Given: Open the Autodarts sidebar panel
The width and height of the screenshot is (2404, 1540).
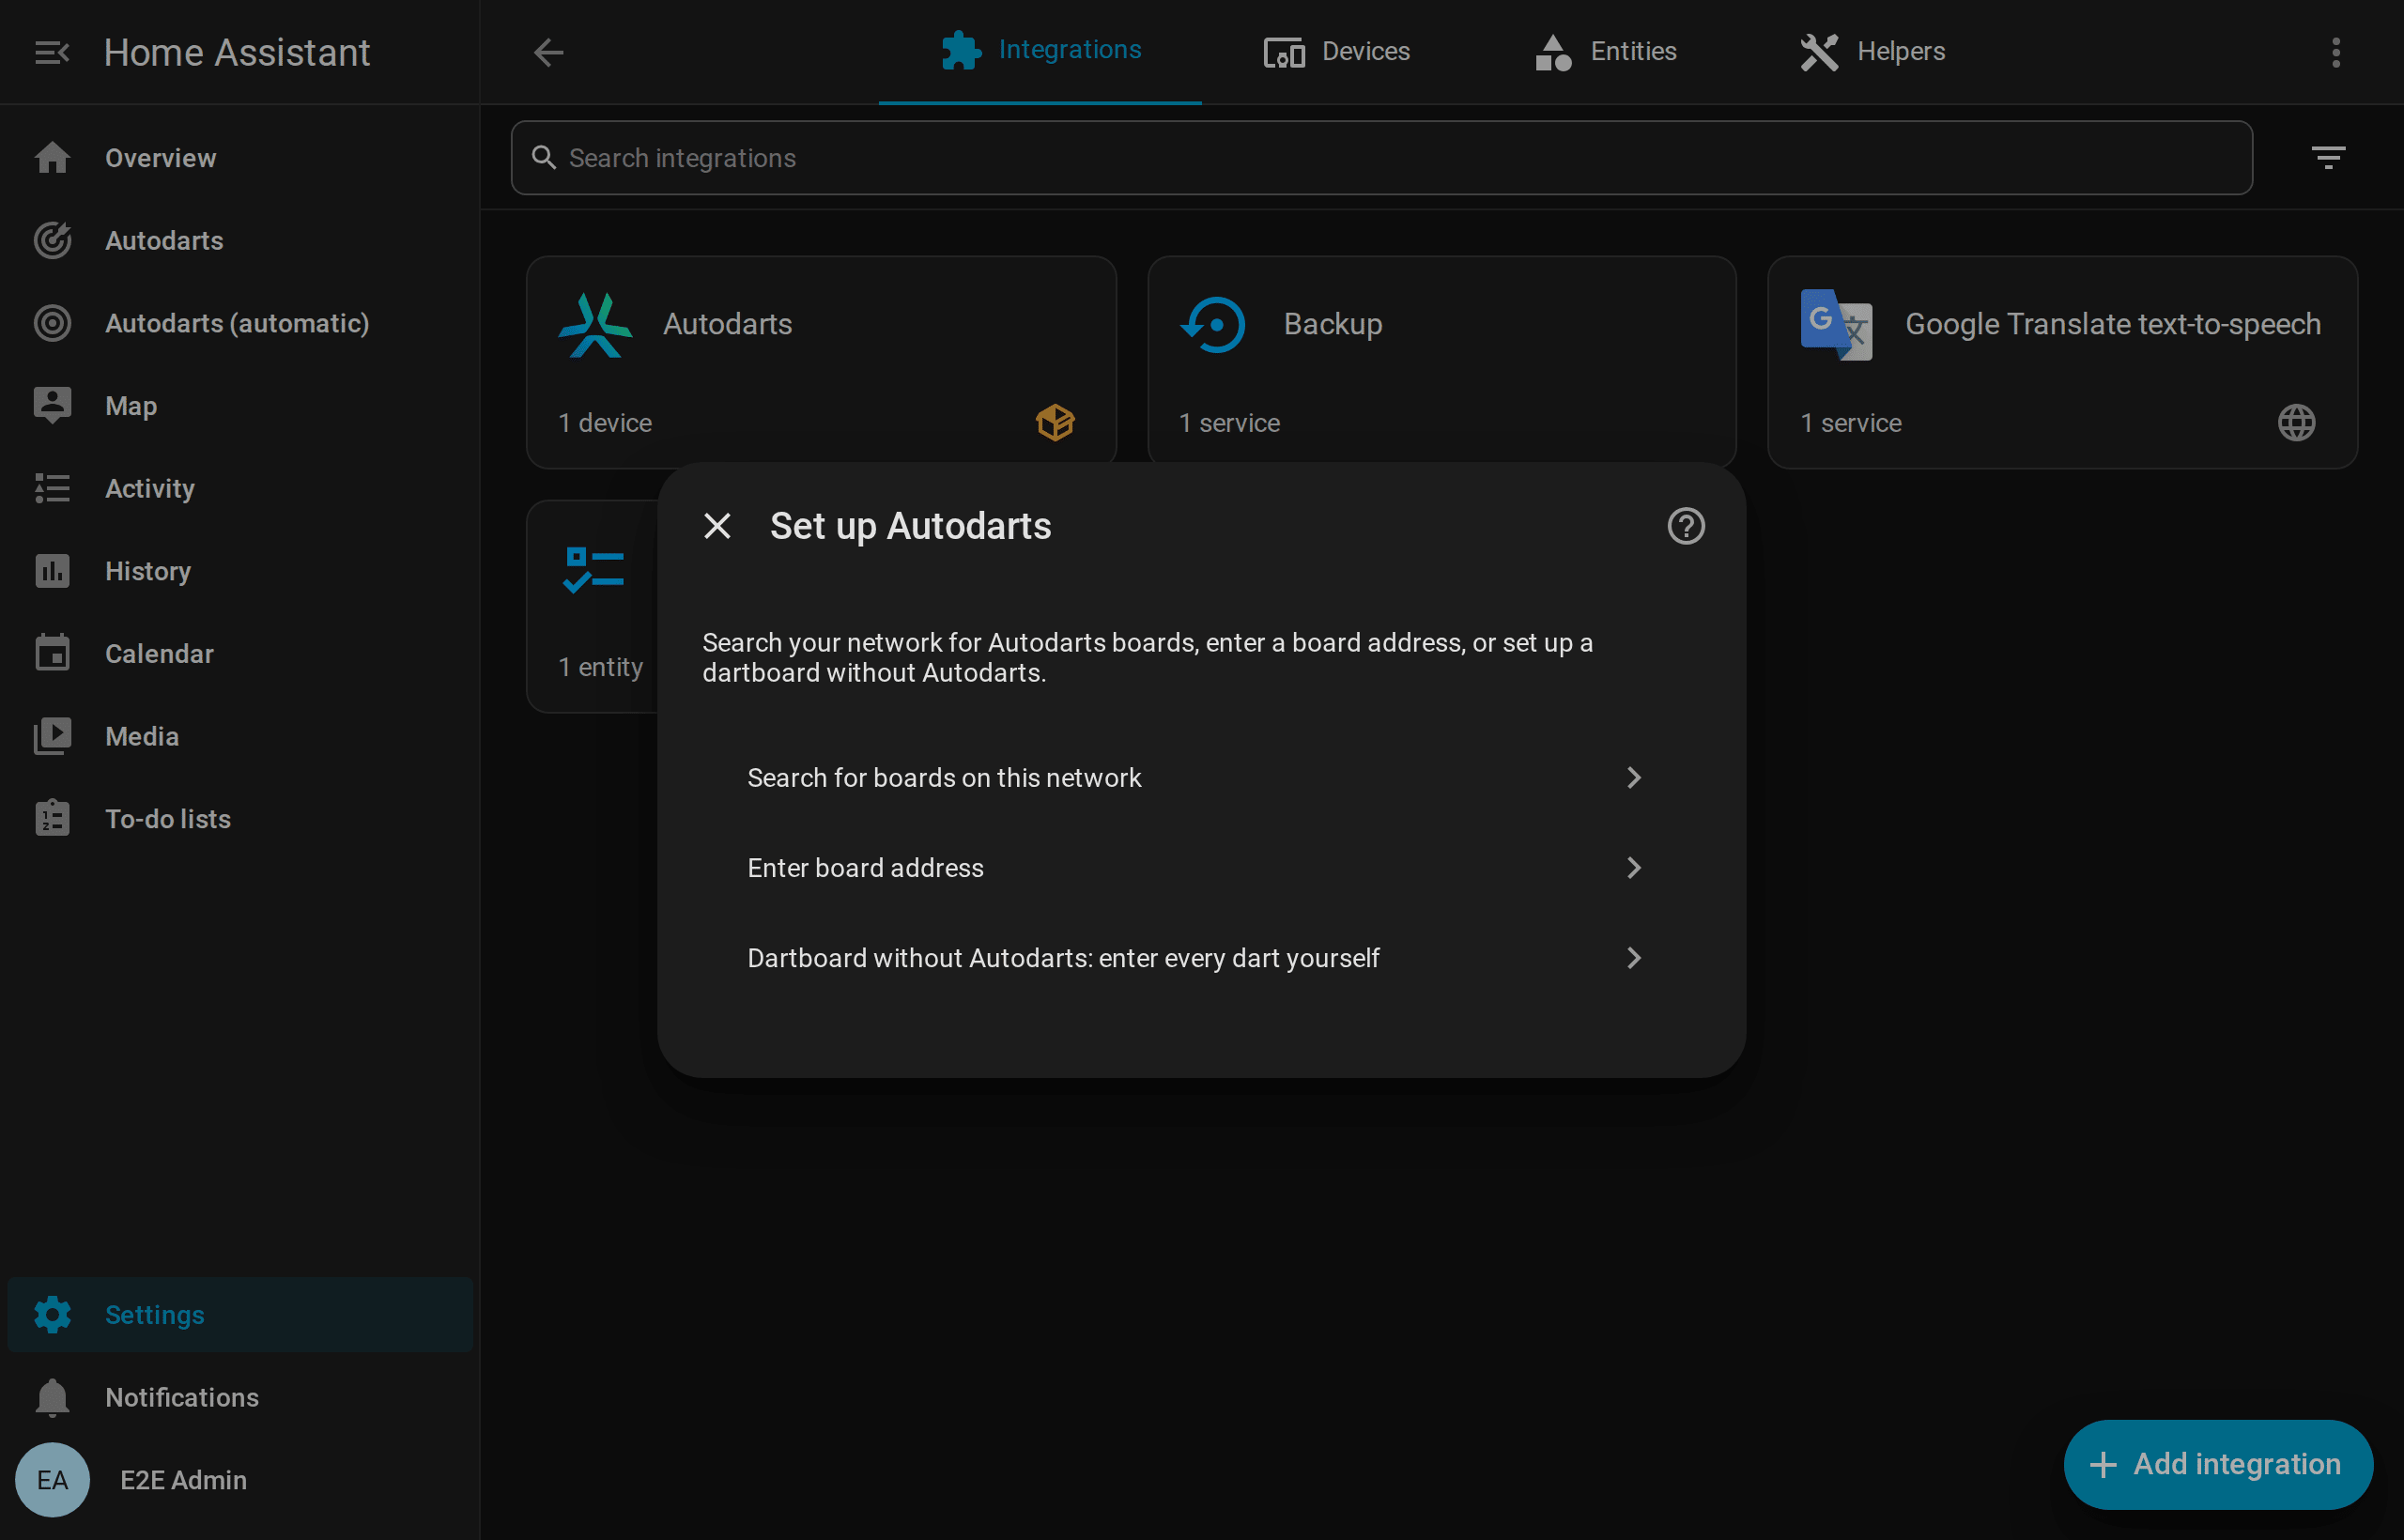Looking at the screenshot, I should coord(240,241).
